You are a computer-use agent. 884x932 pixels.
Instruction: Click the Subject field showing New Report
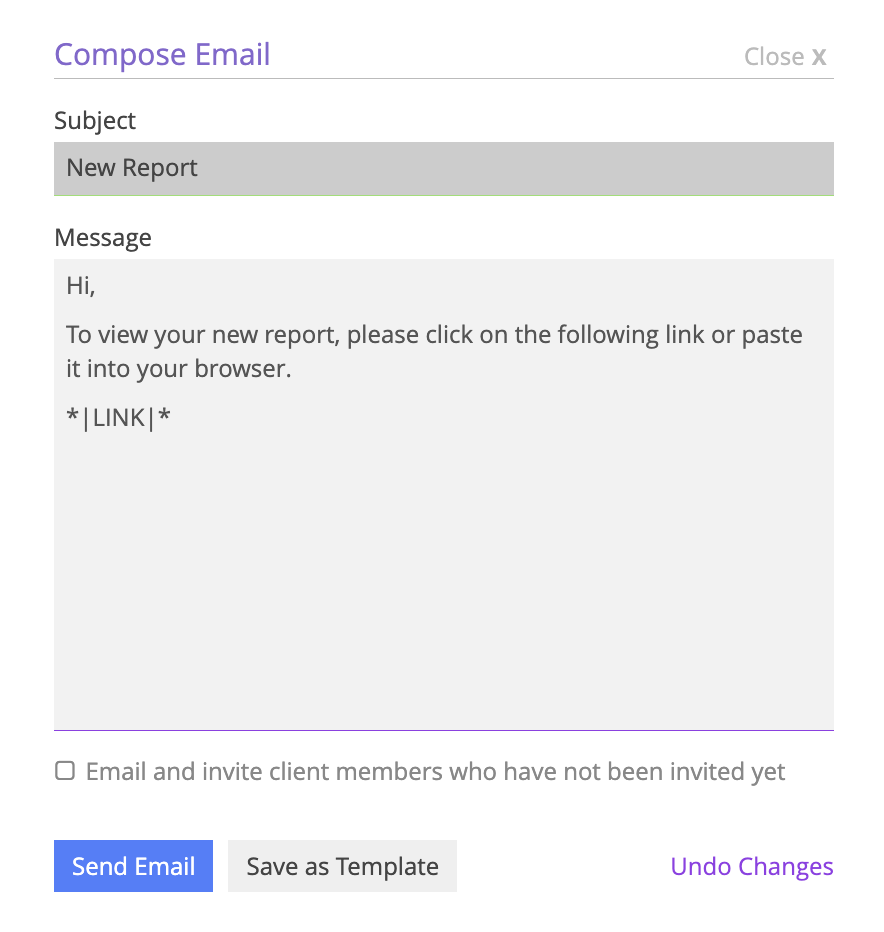pos(443,168)
